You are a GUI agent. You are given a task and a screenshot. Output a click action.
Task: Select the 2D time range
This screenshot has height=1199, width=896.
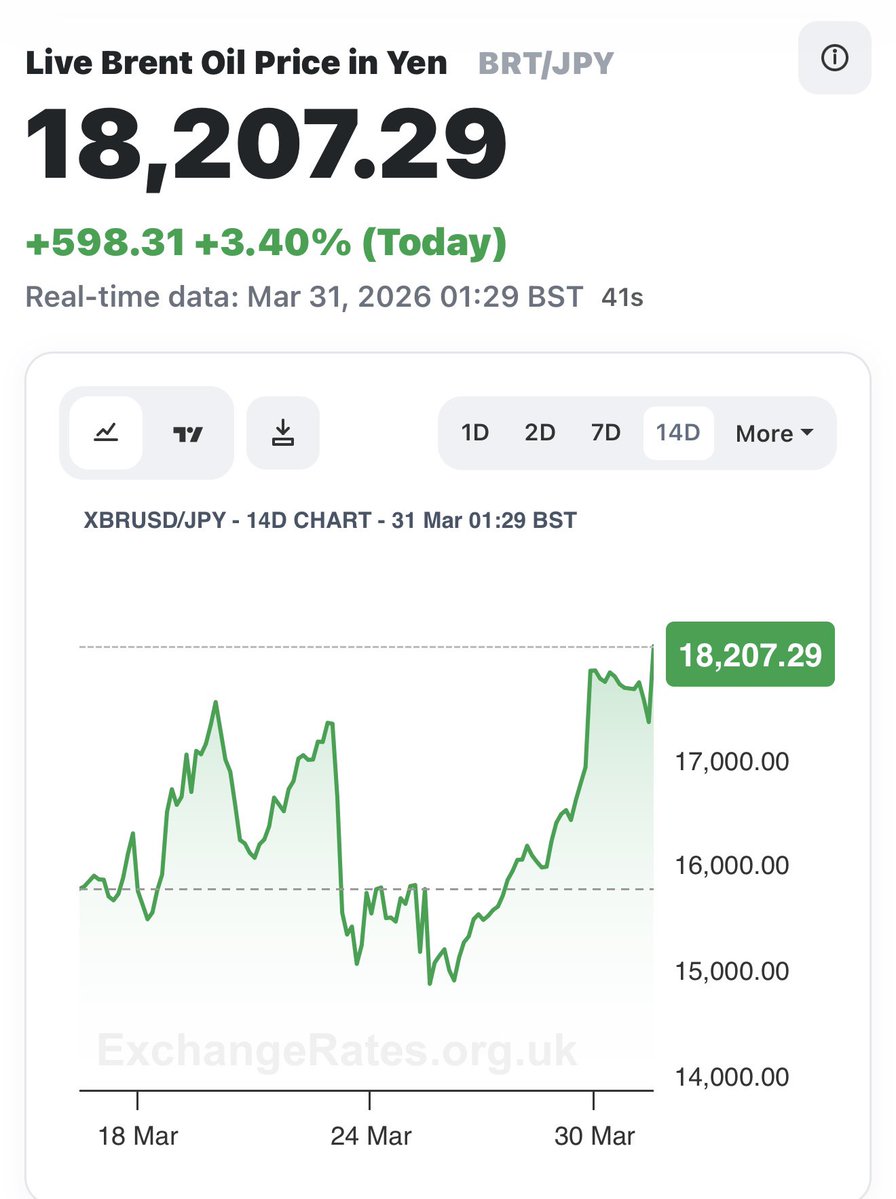(540, 433)
